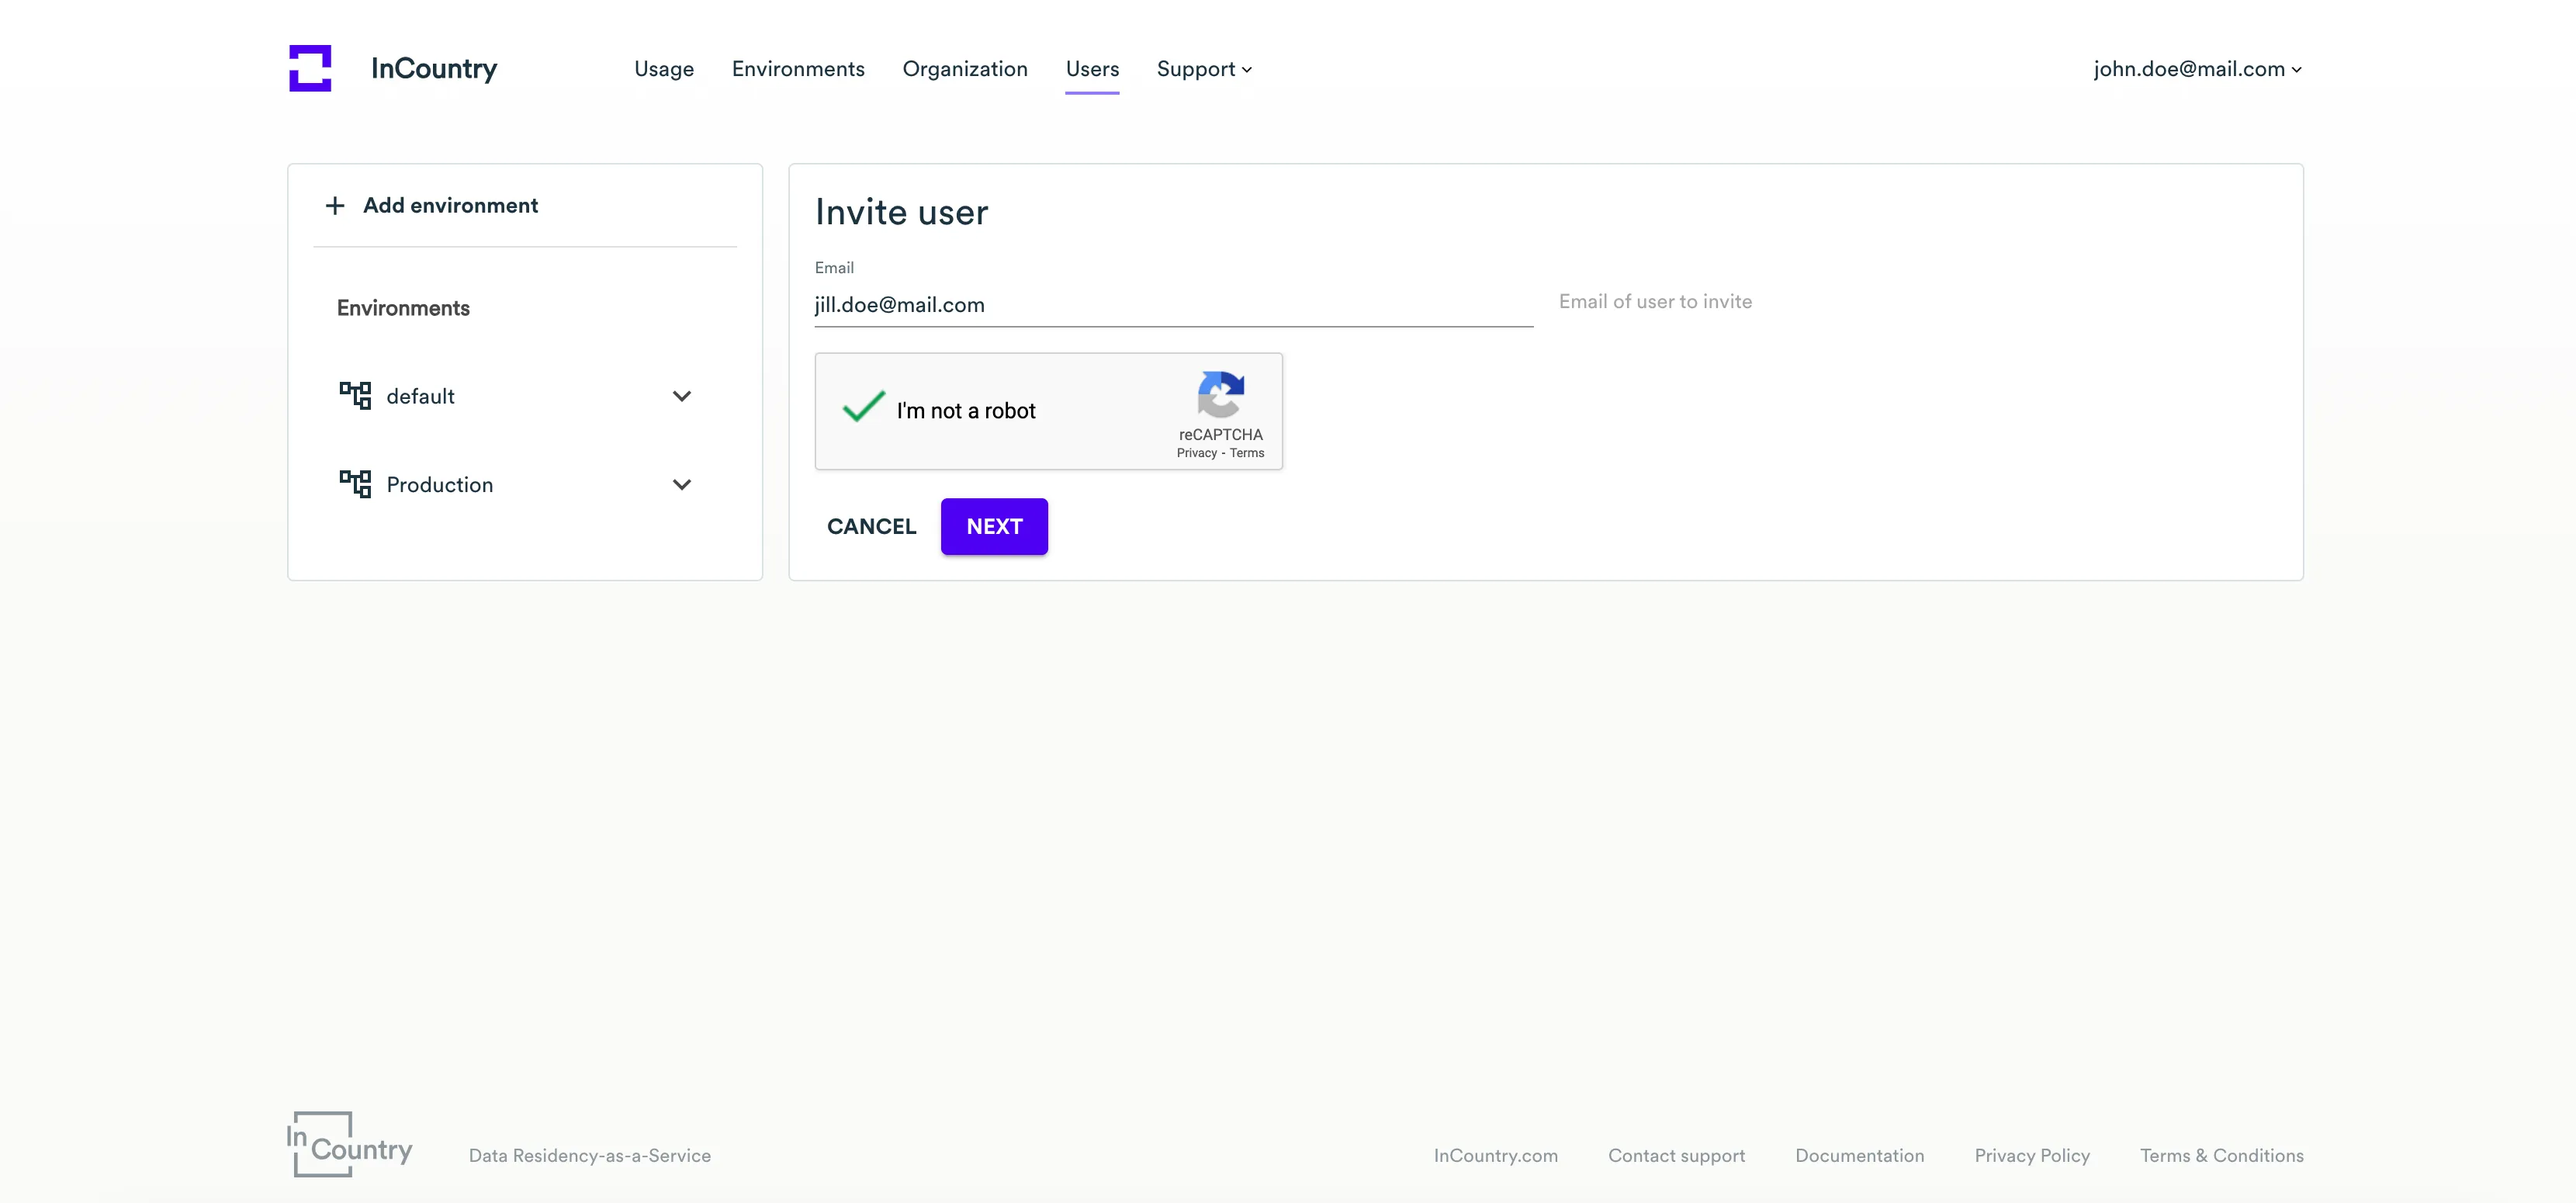Toggle the I'm not a robot checkbox

click(x=863, y=408)
